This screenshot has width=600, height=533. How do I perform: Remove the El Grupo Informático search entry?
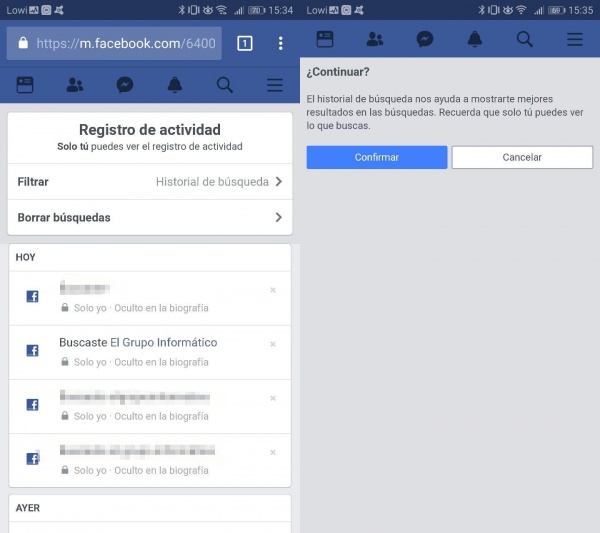(x=273, y=344)
